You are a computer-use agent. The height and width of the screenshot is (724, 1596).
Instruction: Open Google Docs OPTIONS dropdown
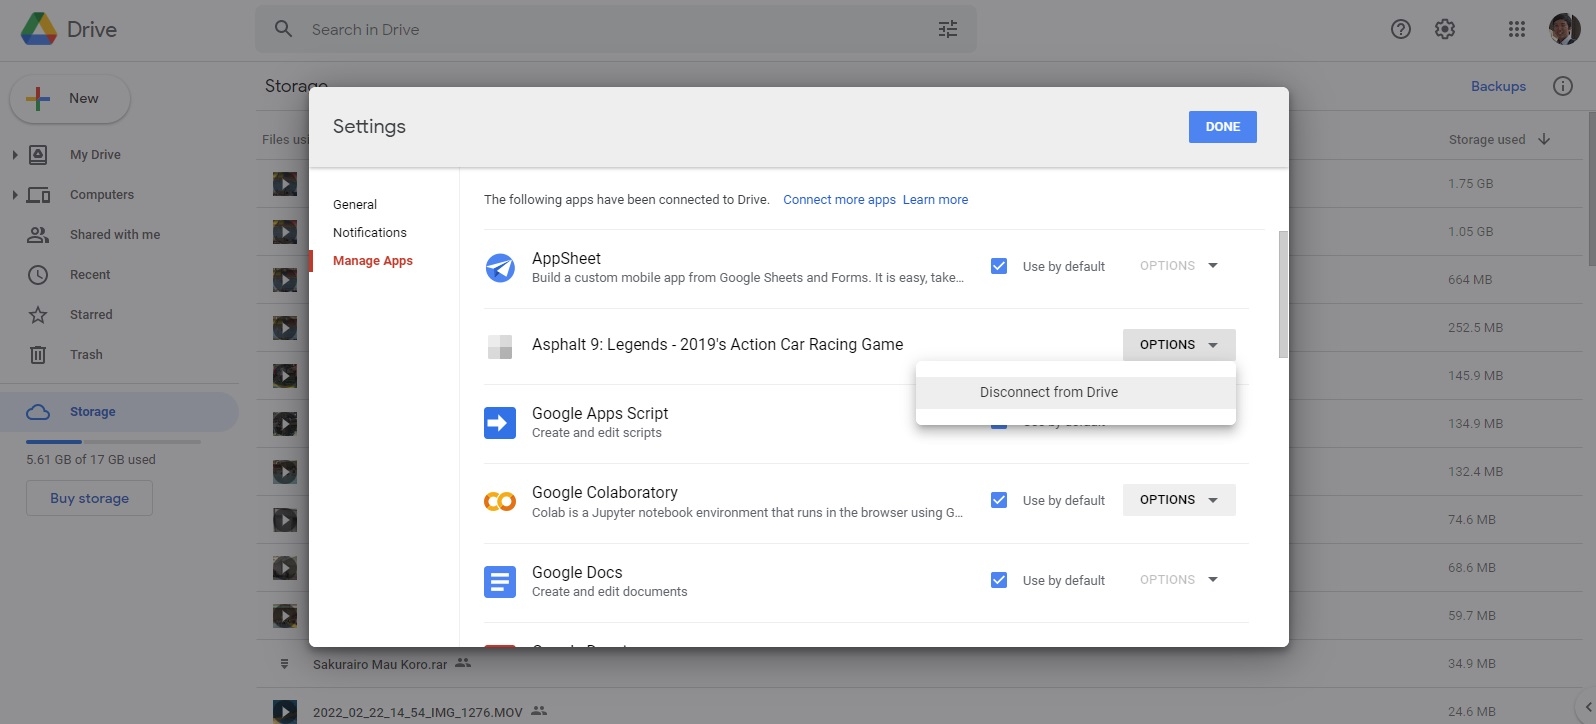click(x=1179, y=580)
